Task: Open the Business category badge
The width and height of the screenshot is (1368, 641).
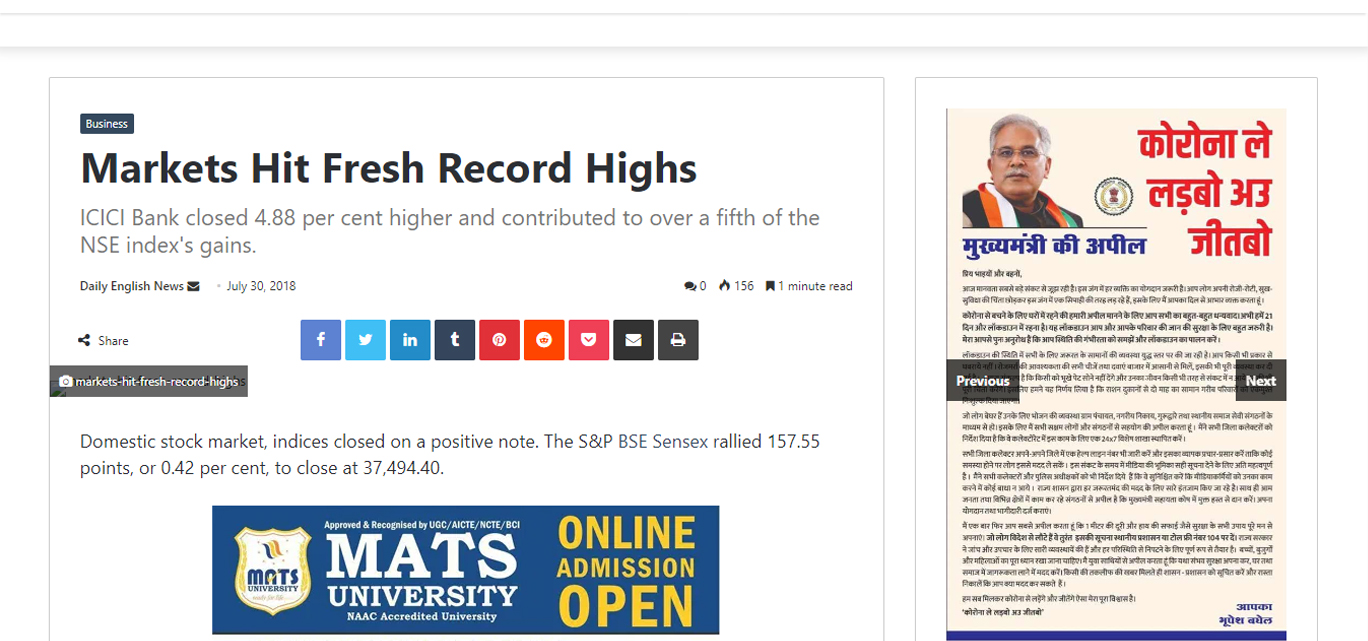Action: [x=107, y=124]
